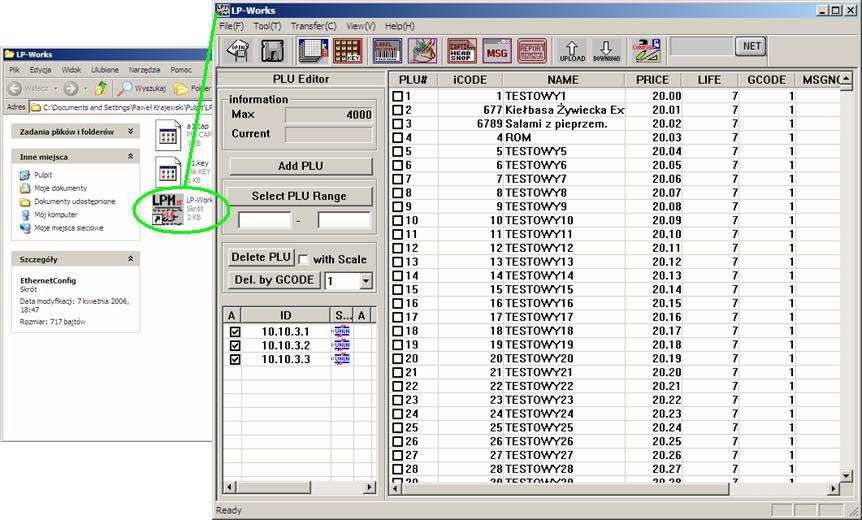Uncheck scale 10.10.3.2 checkbox
This screenshot has height=520, width=862.
click(235, 346)
